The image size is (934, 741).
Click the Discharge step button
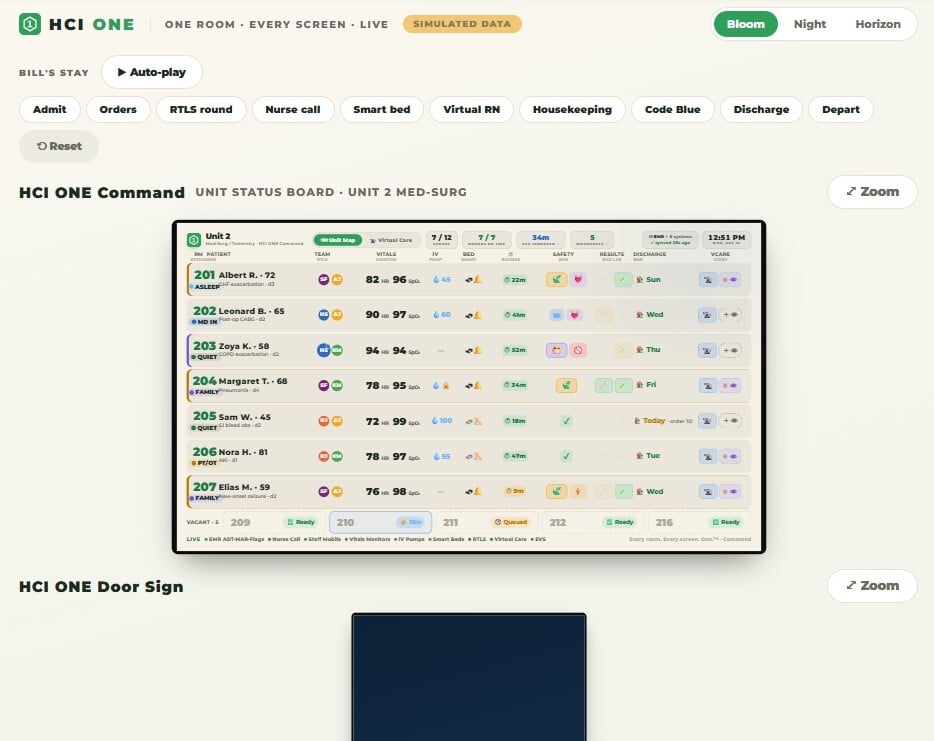click(761, 110)
